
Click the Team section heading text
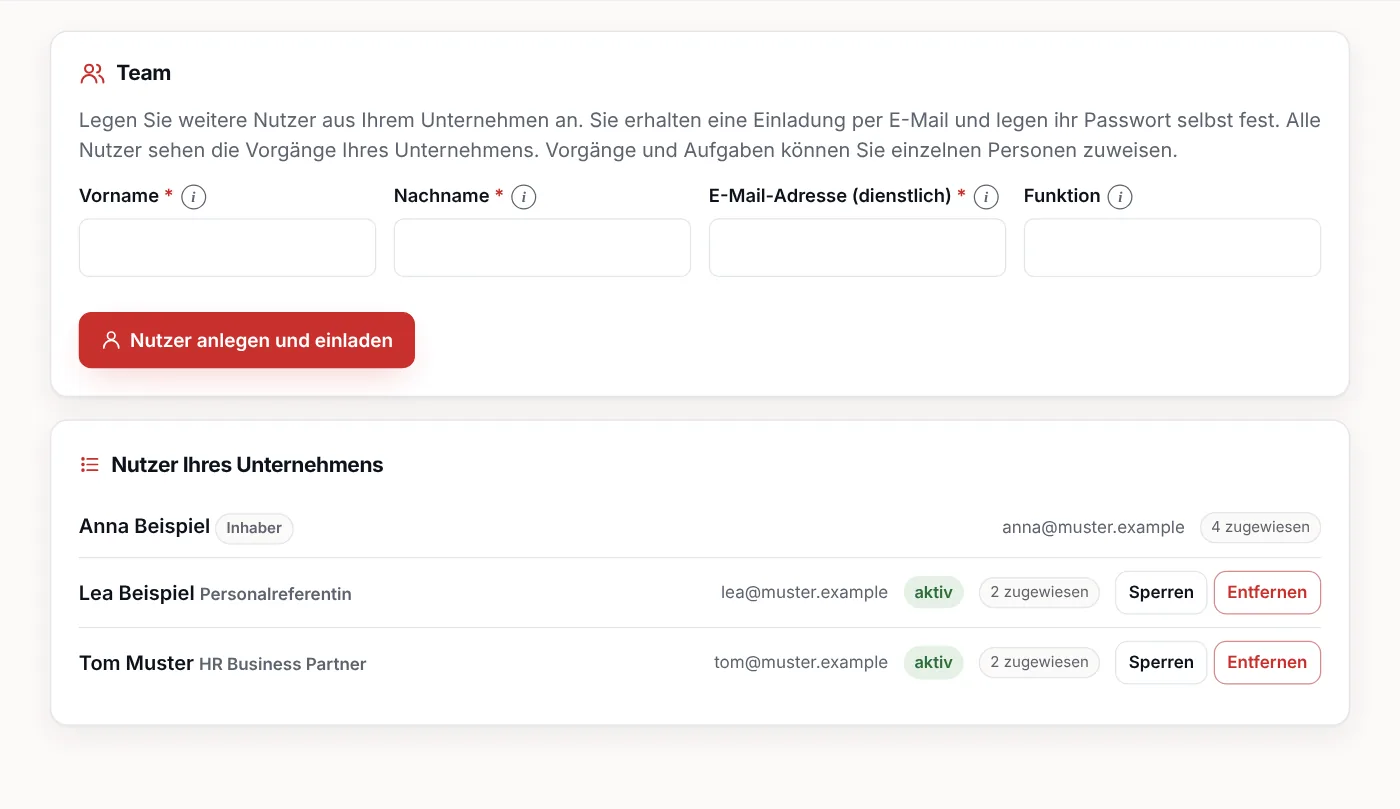[x=144, y=73]
